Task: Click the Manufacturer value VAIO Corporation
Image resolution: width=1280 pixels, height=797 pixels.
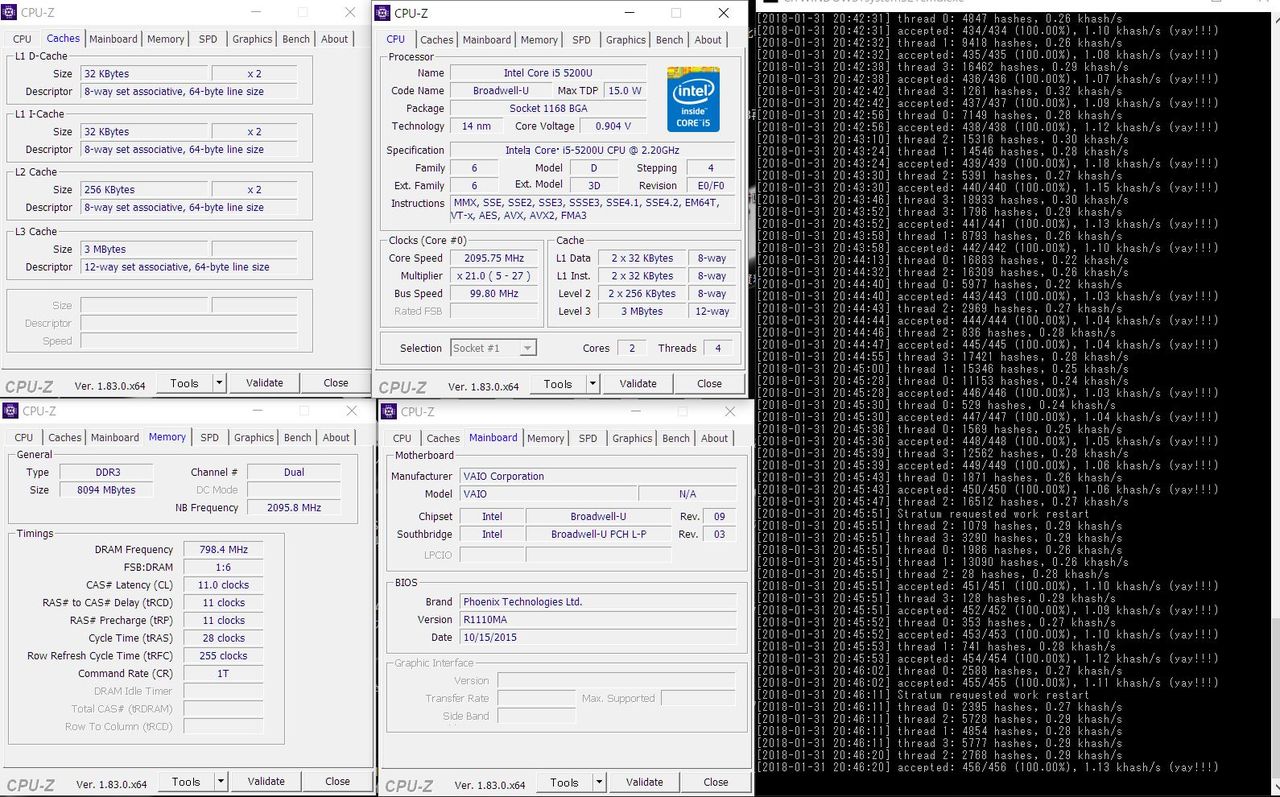Action: coord(597,476)
